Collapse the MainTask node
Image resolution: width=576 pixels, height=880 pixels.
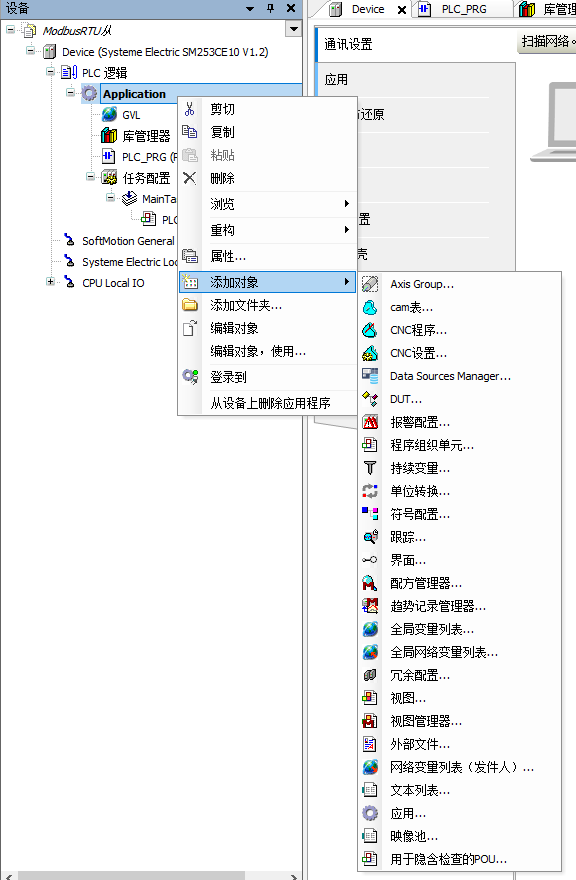click(x=111, y=197)
